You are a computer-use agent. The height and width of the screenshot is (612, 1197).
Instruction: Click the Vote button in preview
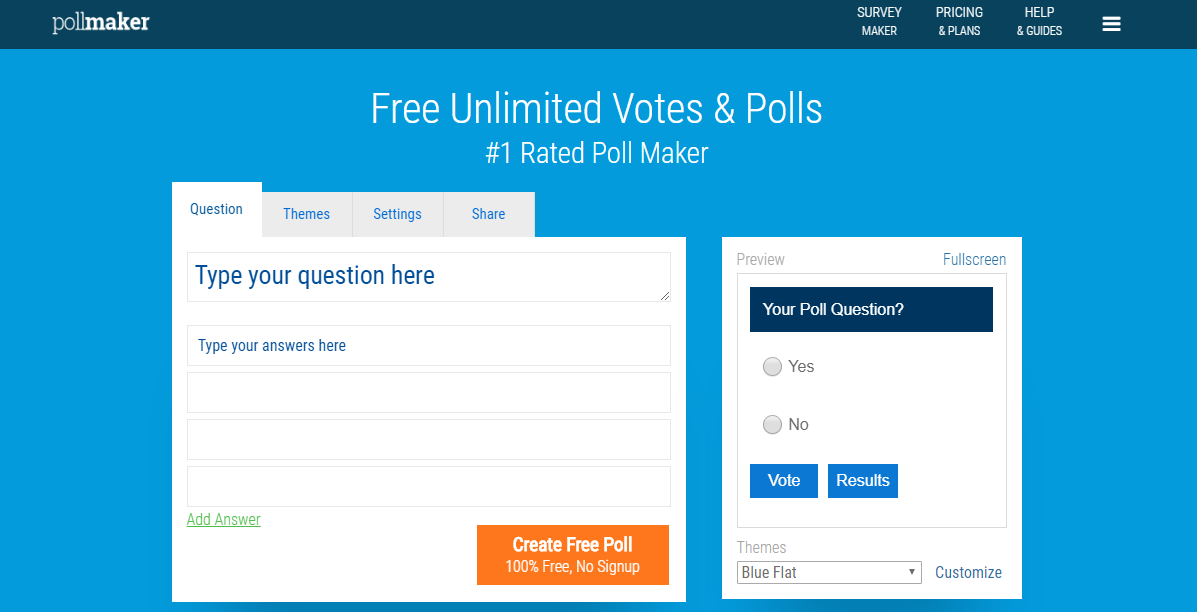coord(784,481)
